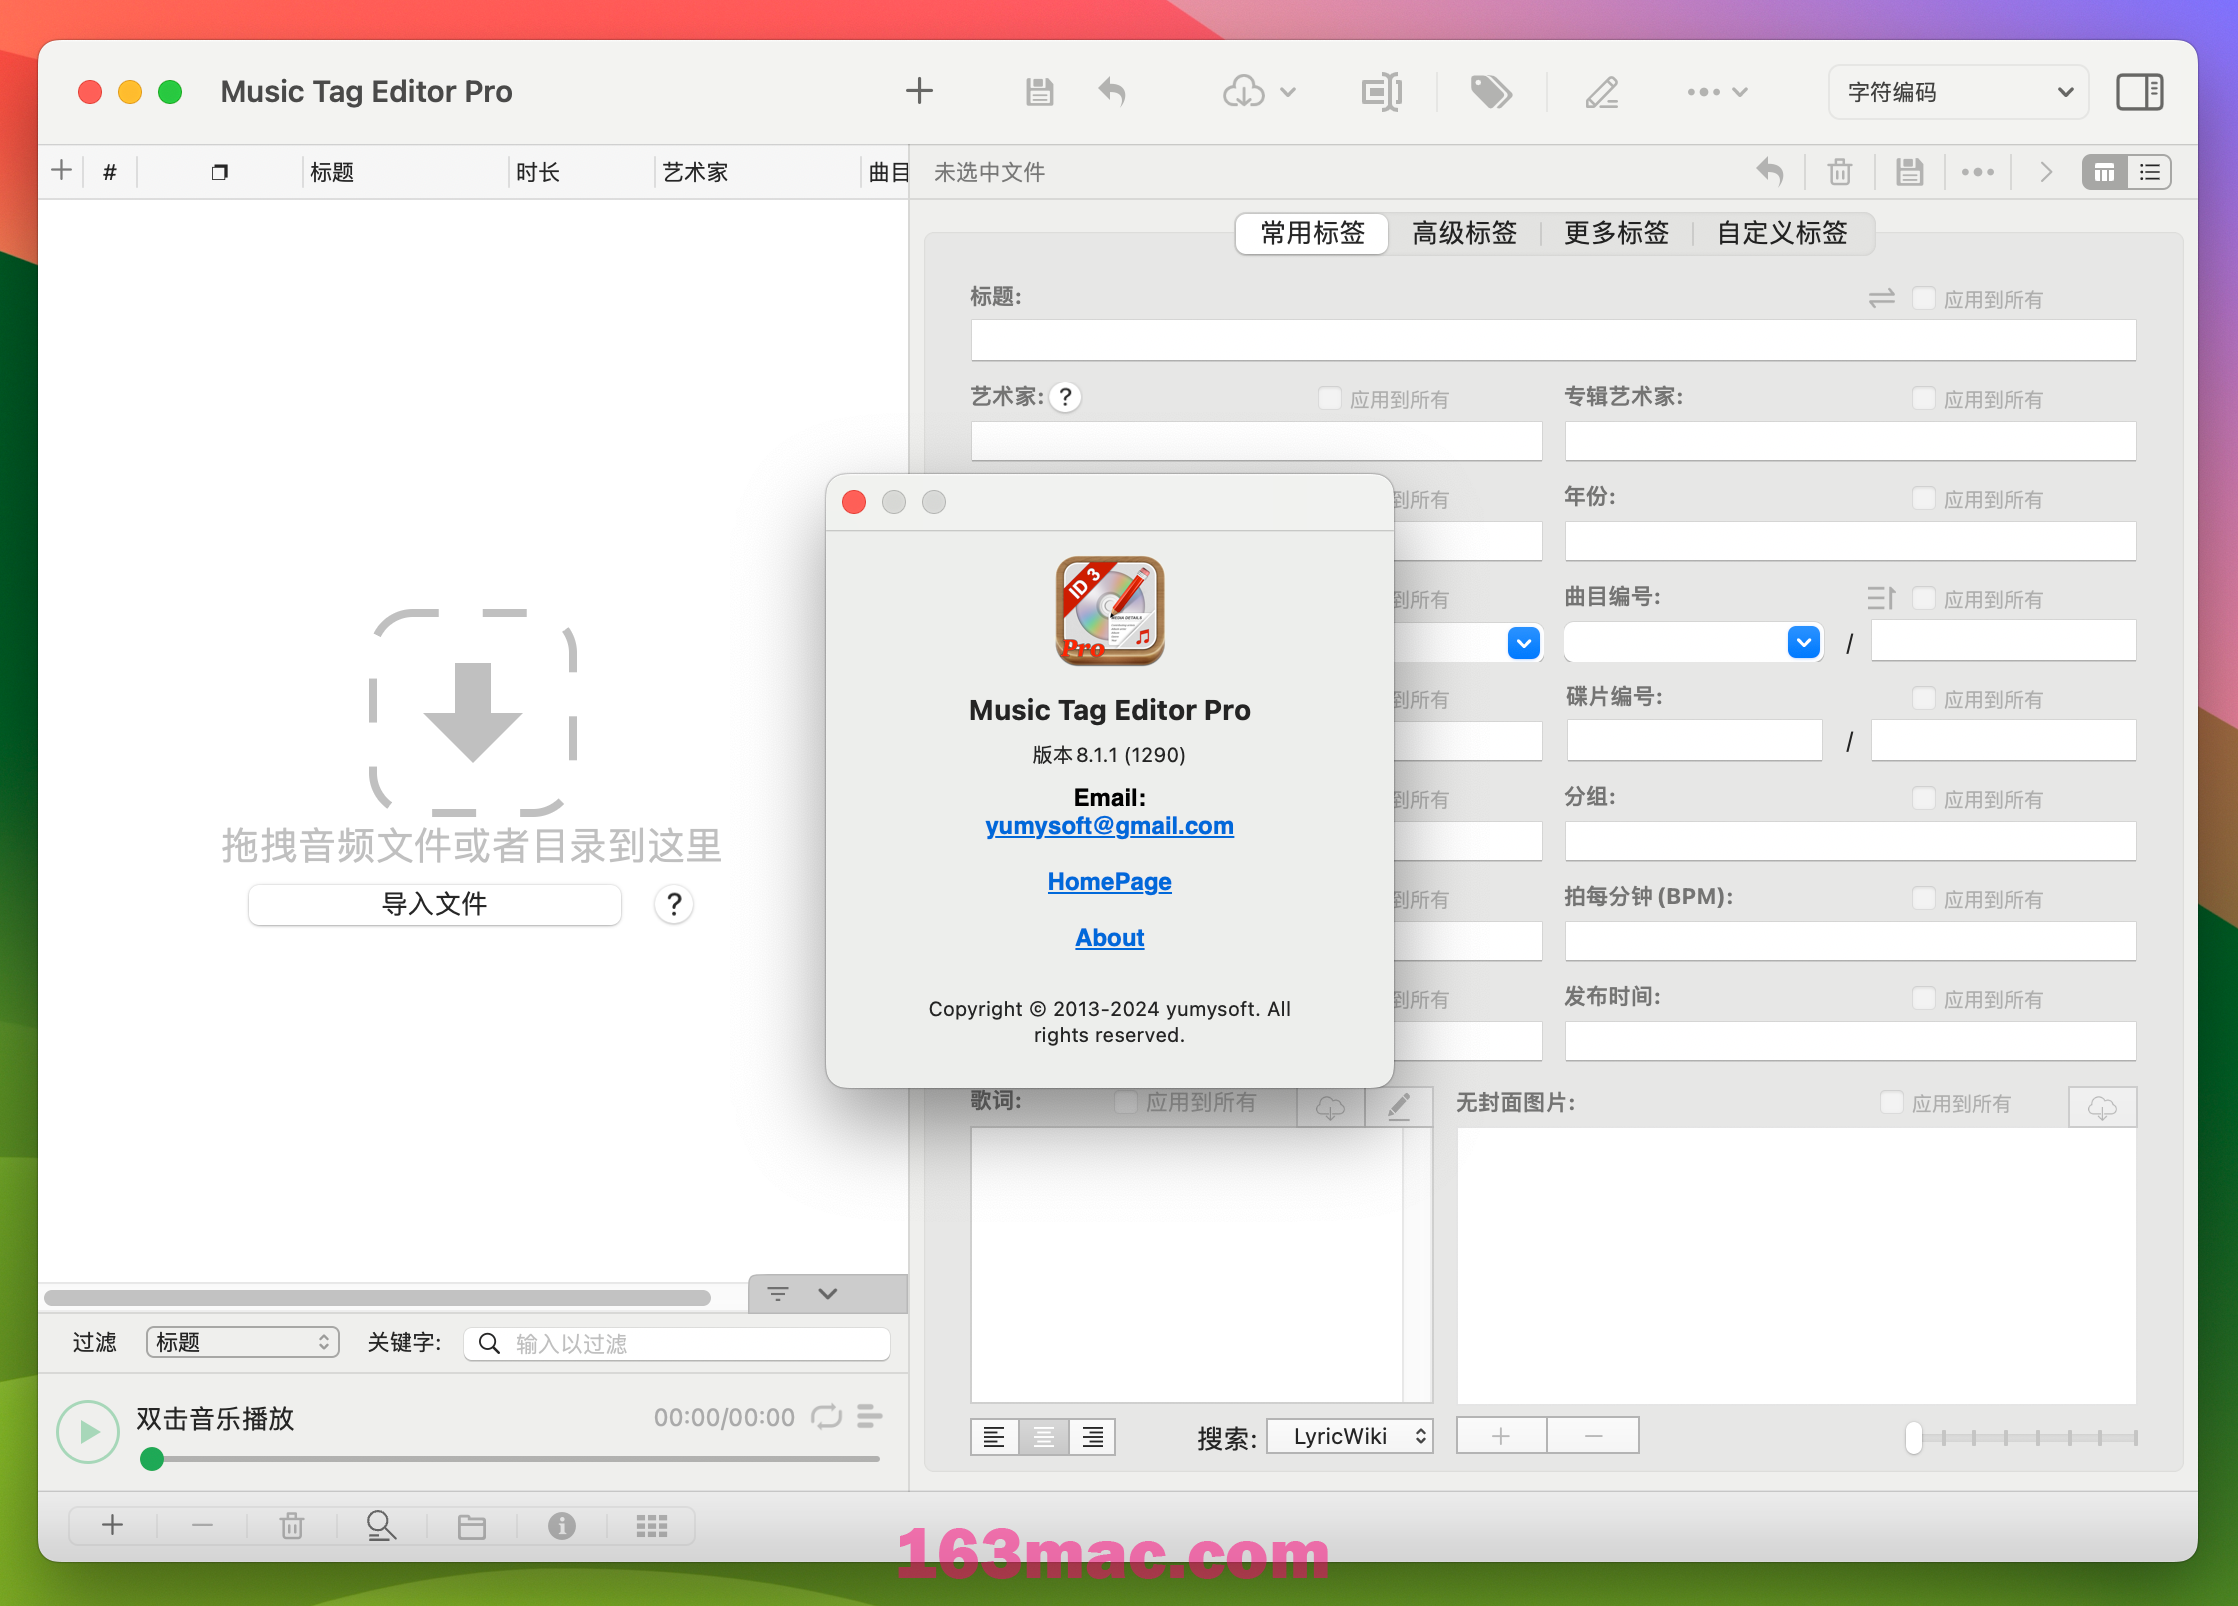The height and width of the screenshot is (1606, 2238).
Task: Expand the chevron below the file list
Action: 827,1293
